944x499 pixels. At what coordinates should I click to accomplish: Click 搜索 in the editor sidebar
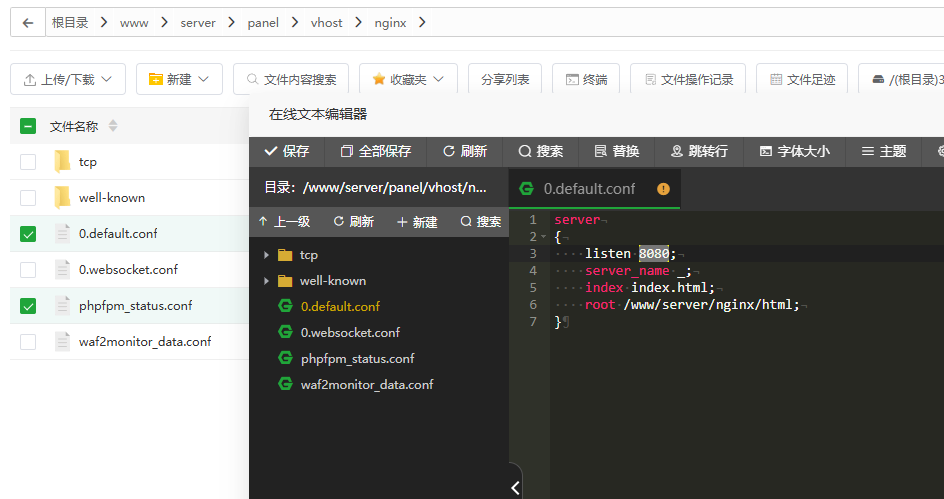tap(480, 222)
